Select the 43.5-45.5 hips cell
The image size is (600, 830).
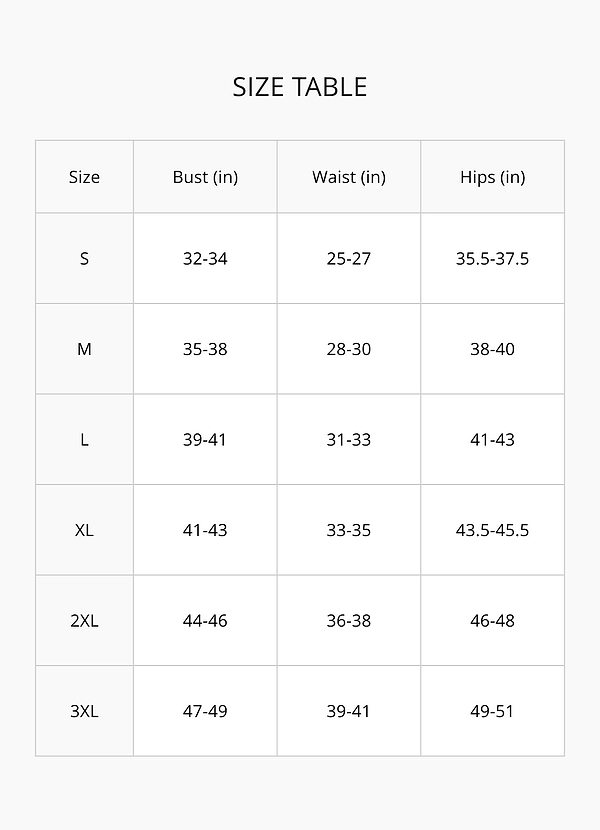click(492, 530)
